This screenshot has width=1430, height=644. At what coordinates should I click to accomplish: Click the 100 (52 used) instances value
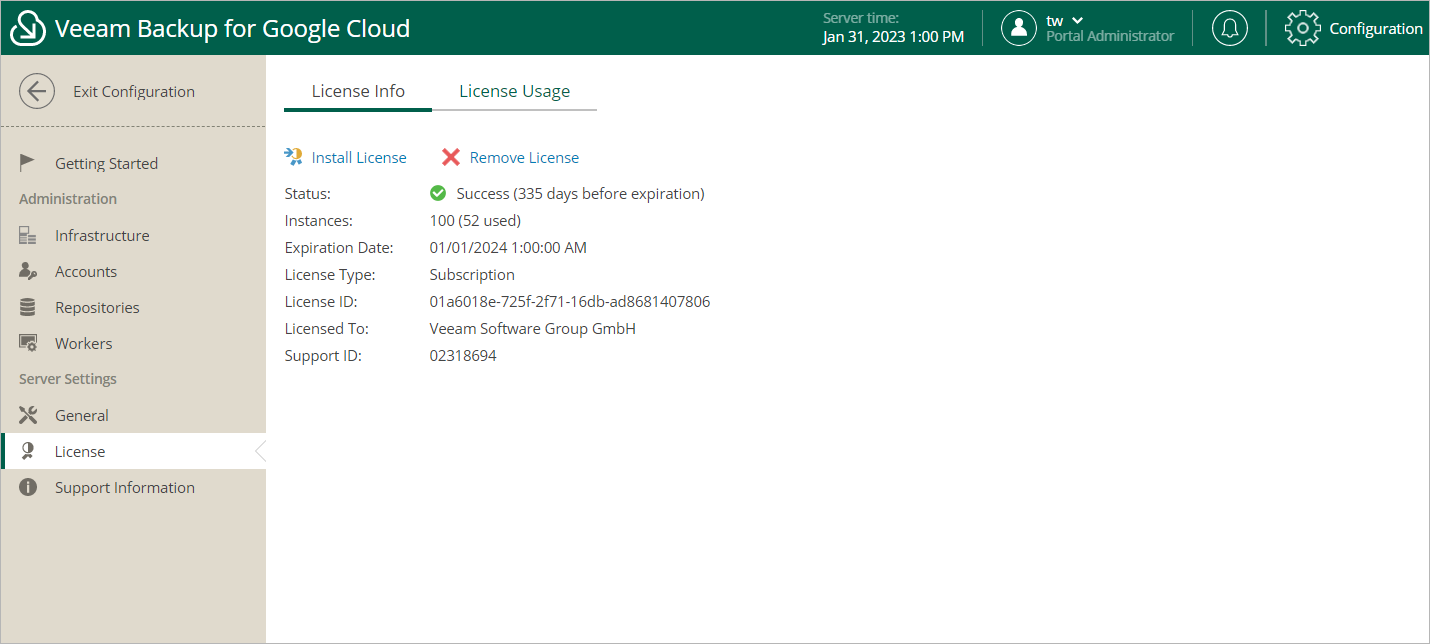(475, 220)
